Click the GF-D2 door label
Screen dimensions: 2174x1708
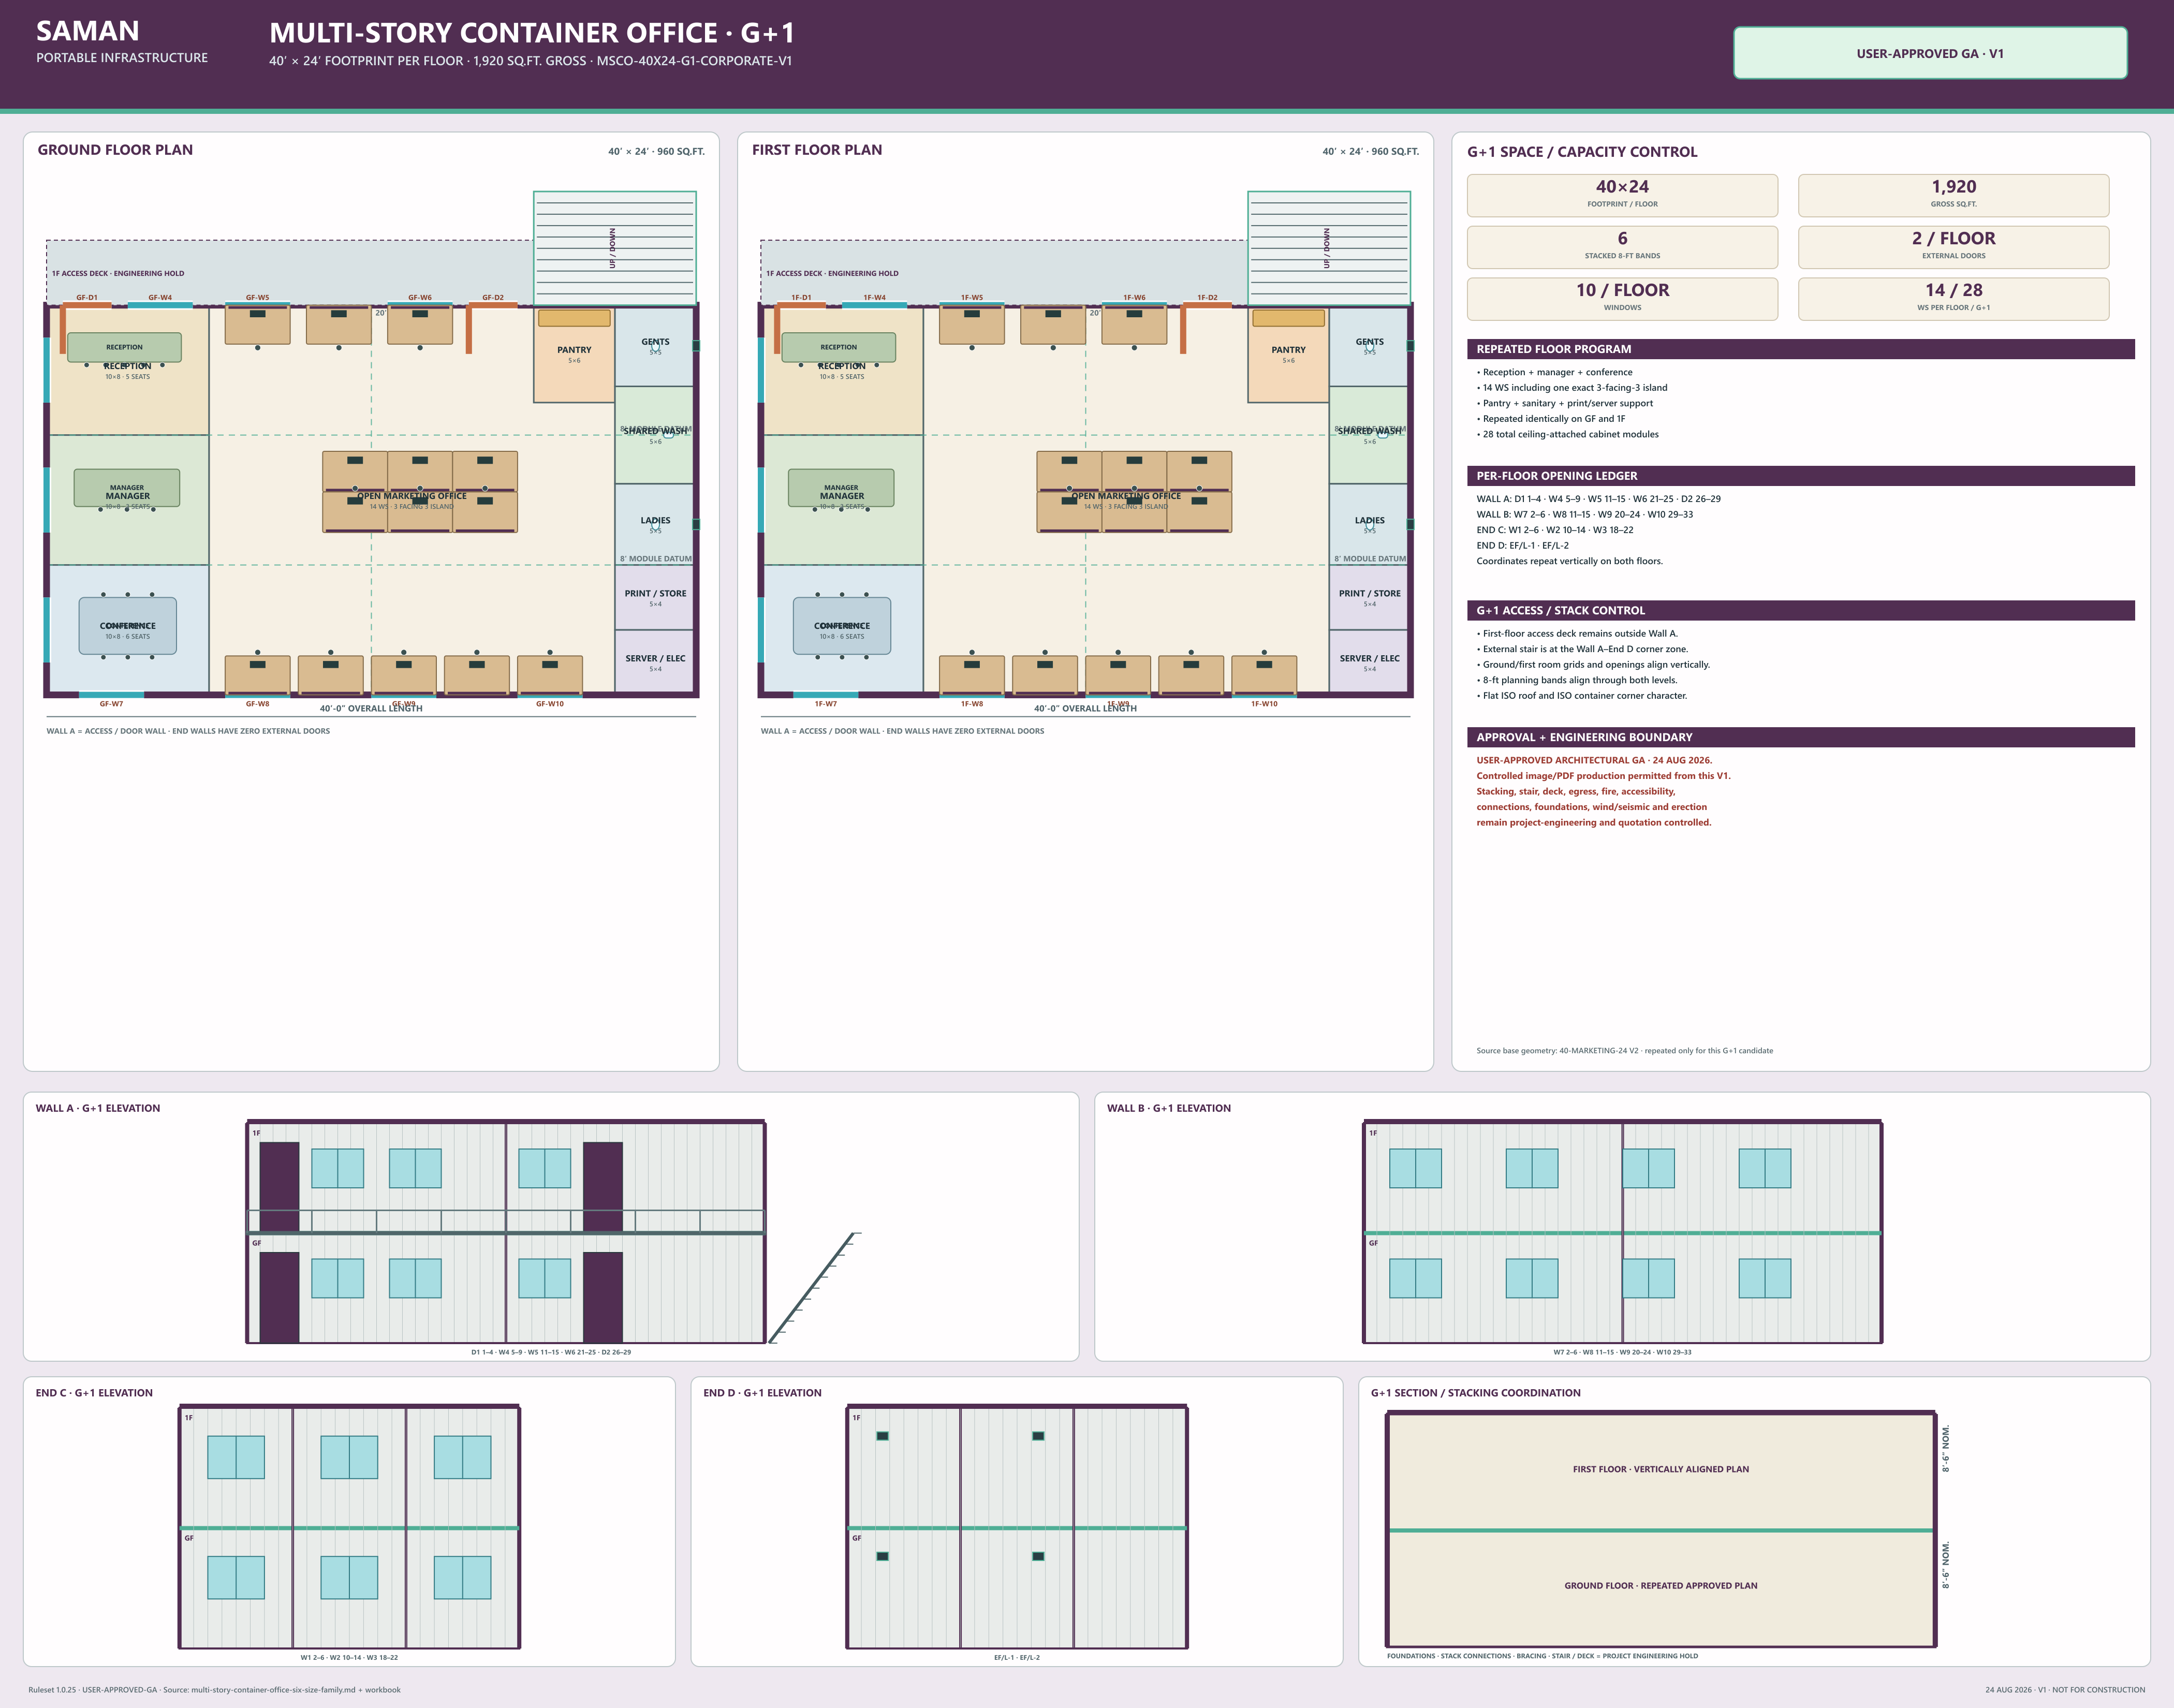493,297
